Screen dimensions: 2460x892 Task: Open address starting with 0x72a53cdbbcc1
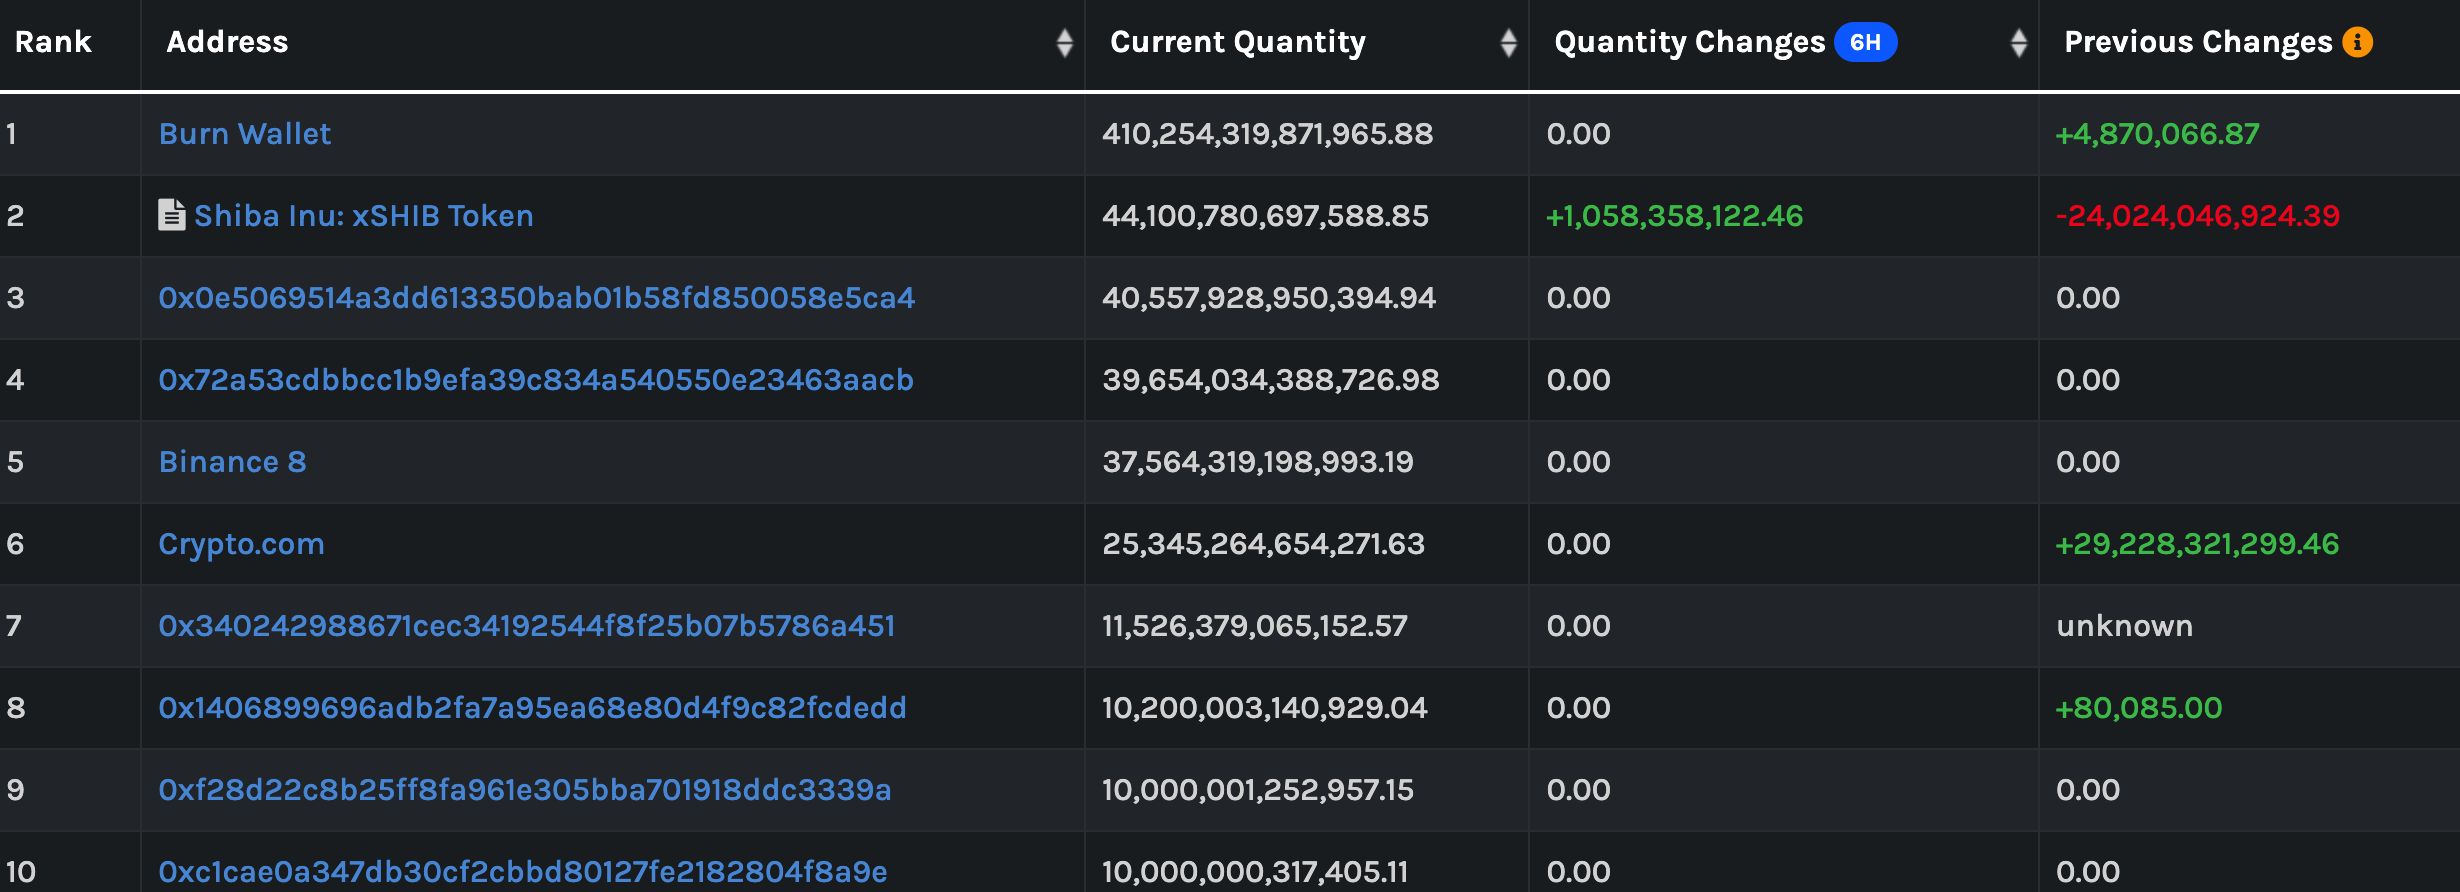pos(535,380)
